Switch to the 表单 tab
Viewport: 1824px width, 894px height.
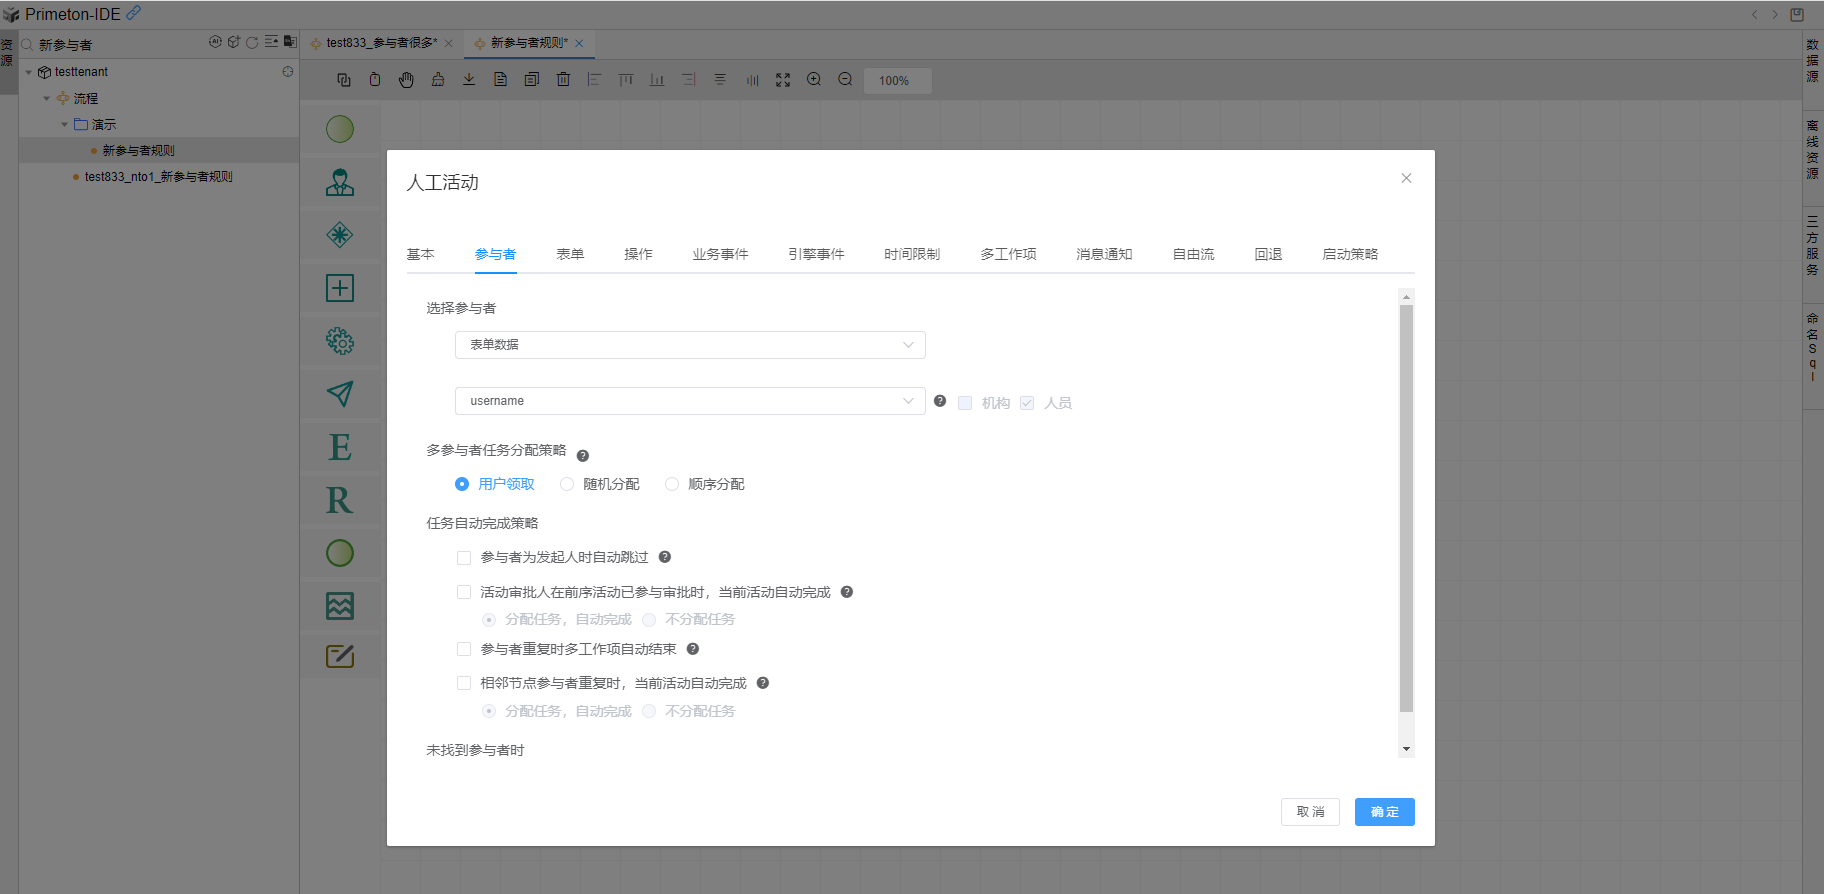pyautogui.click(x=570, y=254)
